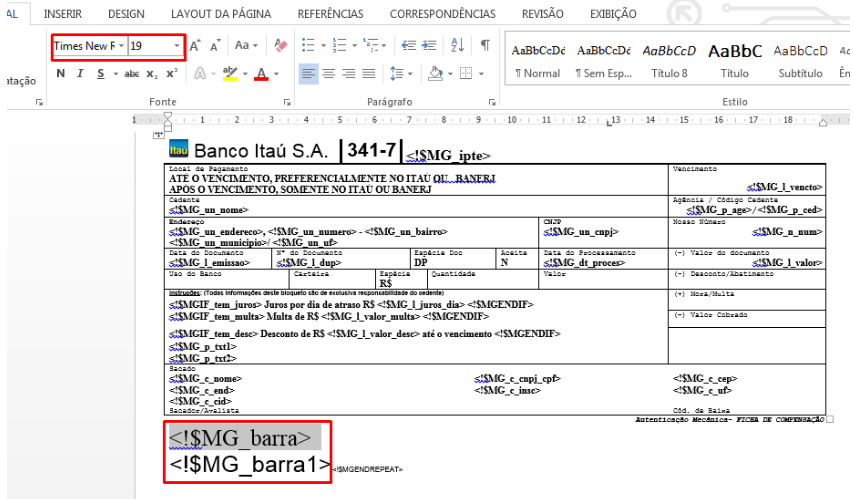The image size is (853, 499).
Task: Set line and paragraph spacing
Action: pos(397,73)
